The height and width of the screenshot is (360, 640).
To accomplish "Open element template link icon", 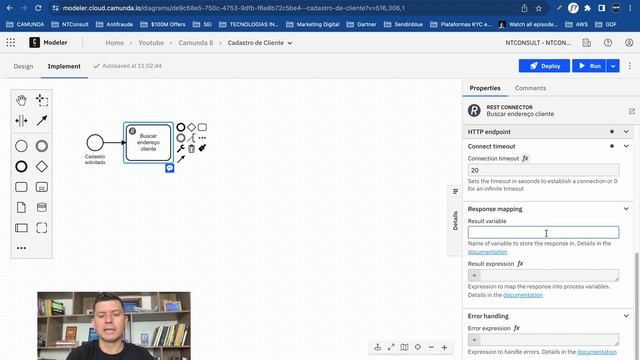I will 631,111.
